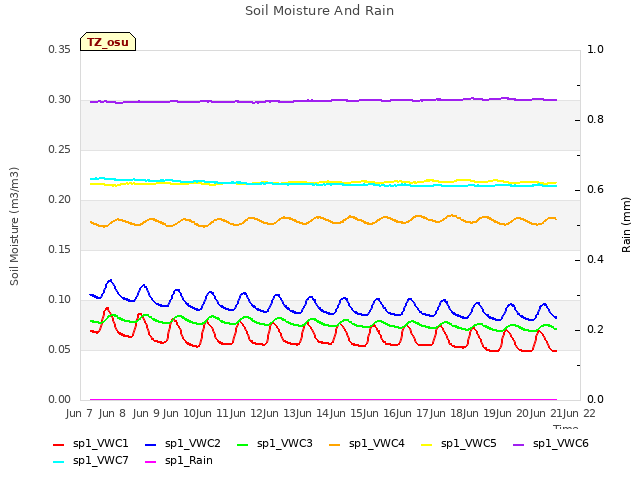
Task: Click the sp1_VWC1 legend label
Action: click(x=100, y=443)
